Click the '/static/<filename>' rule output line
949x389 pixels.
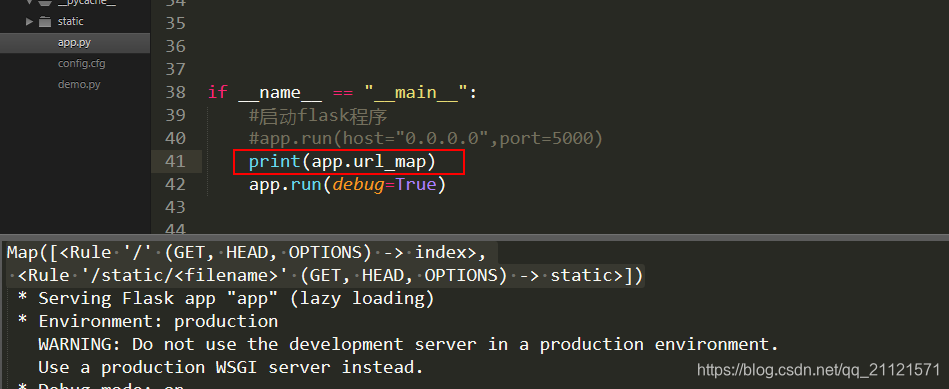(x=330, y=276)
